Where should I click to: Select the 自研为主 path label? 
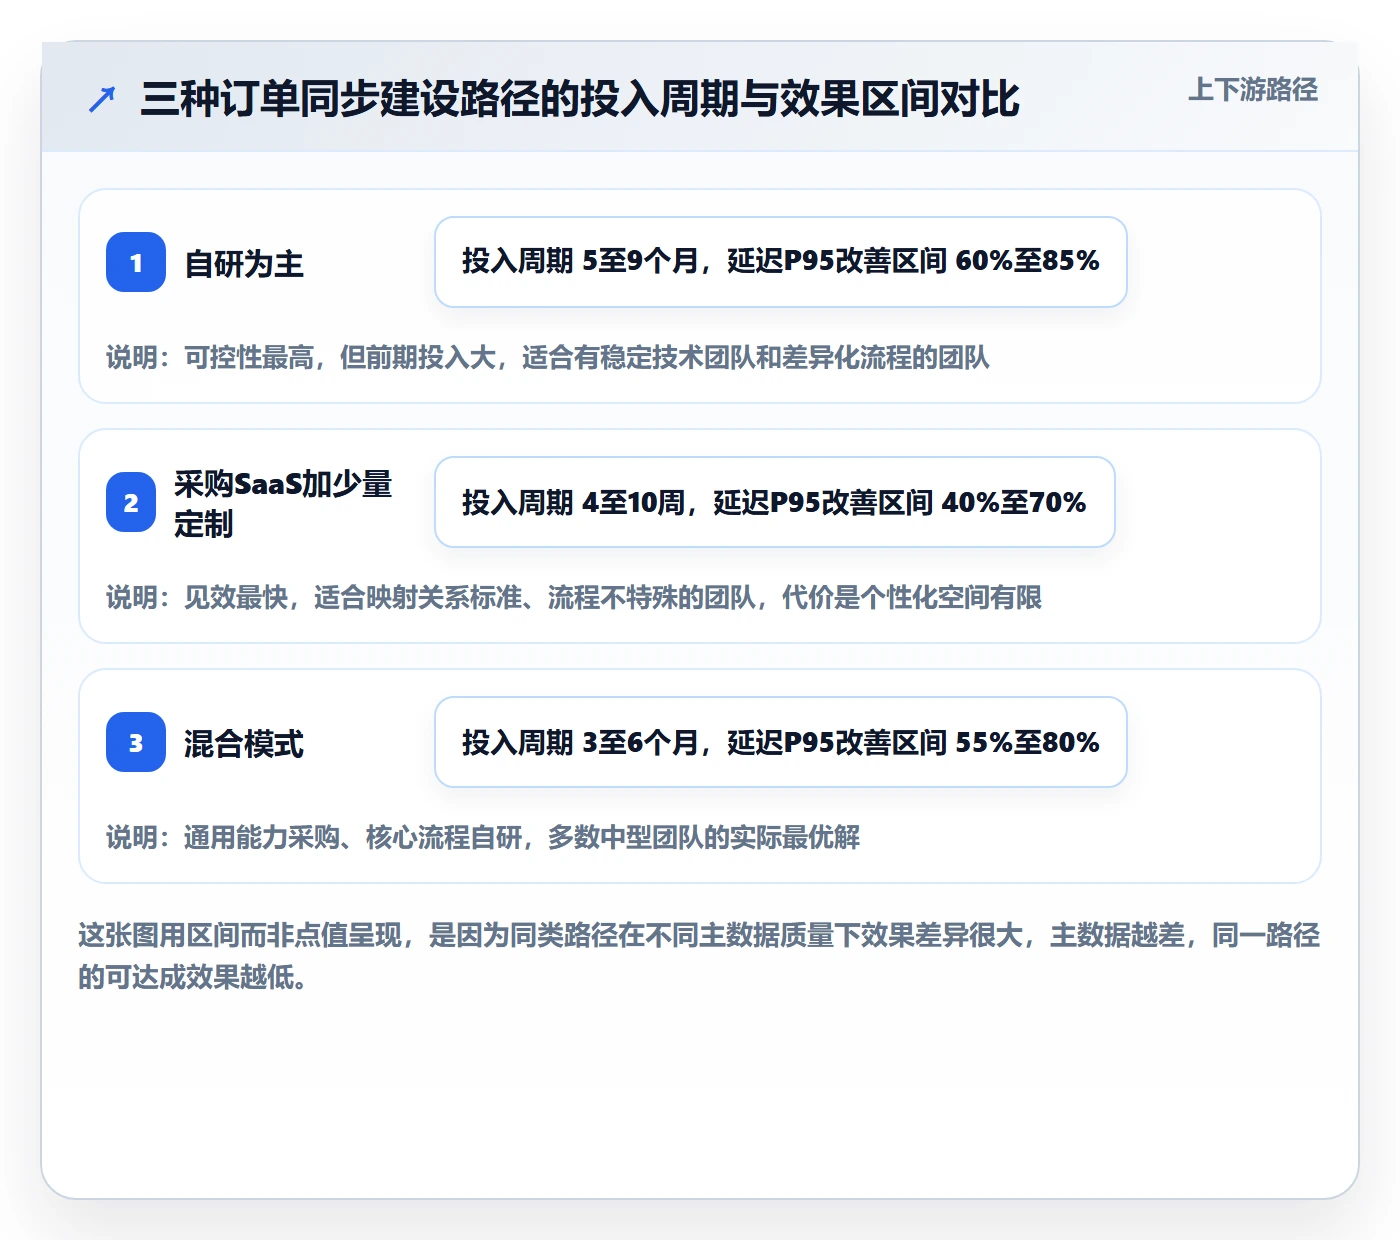[244, 264]
